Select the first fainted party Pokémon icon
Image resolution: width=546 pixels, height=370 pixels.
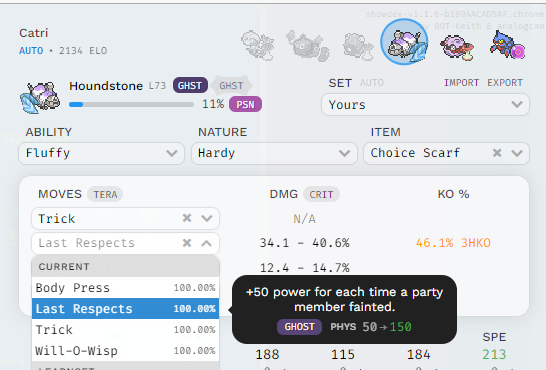pyautogui.click(x=258, y=45)
